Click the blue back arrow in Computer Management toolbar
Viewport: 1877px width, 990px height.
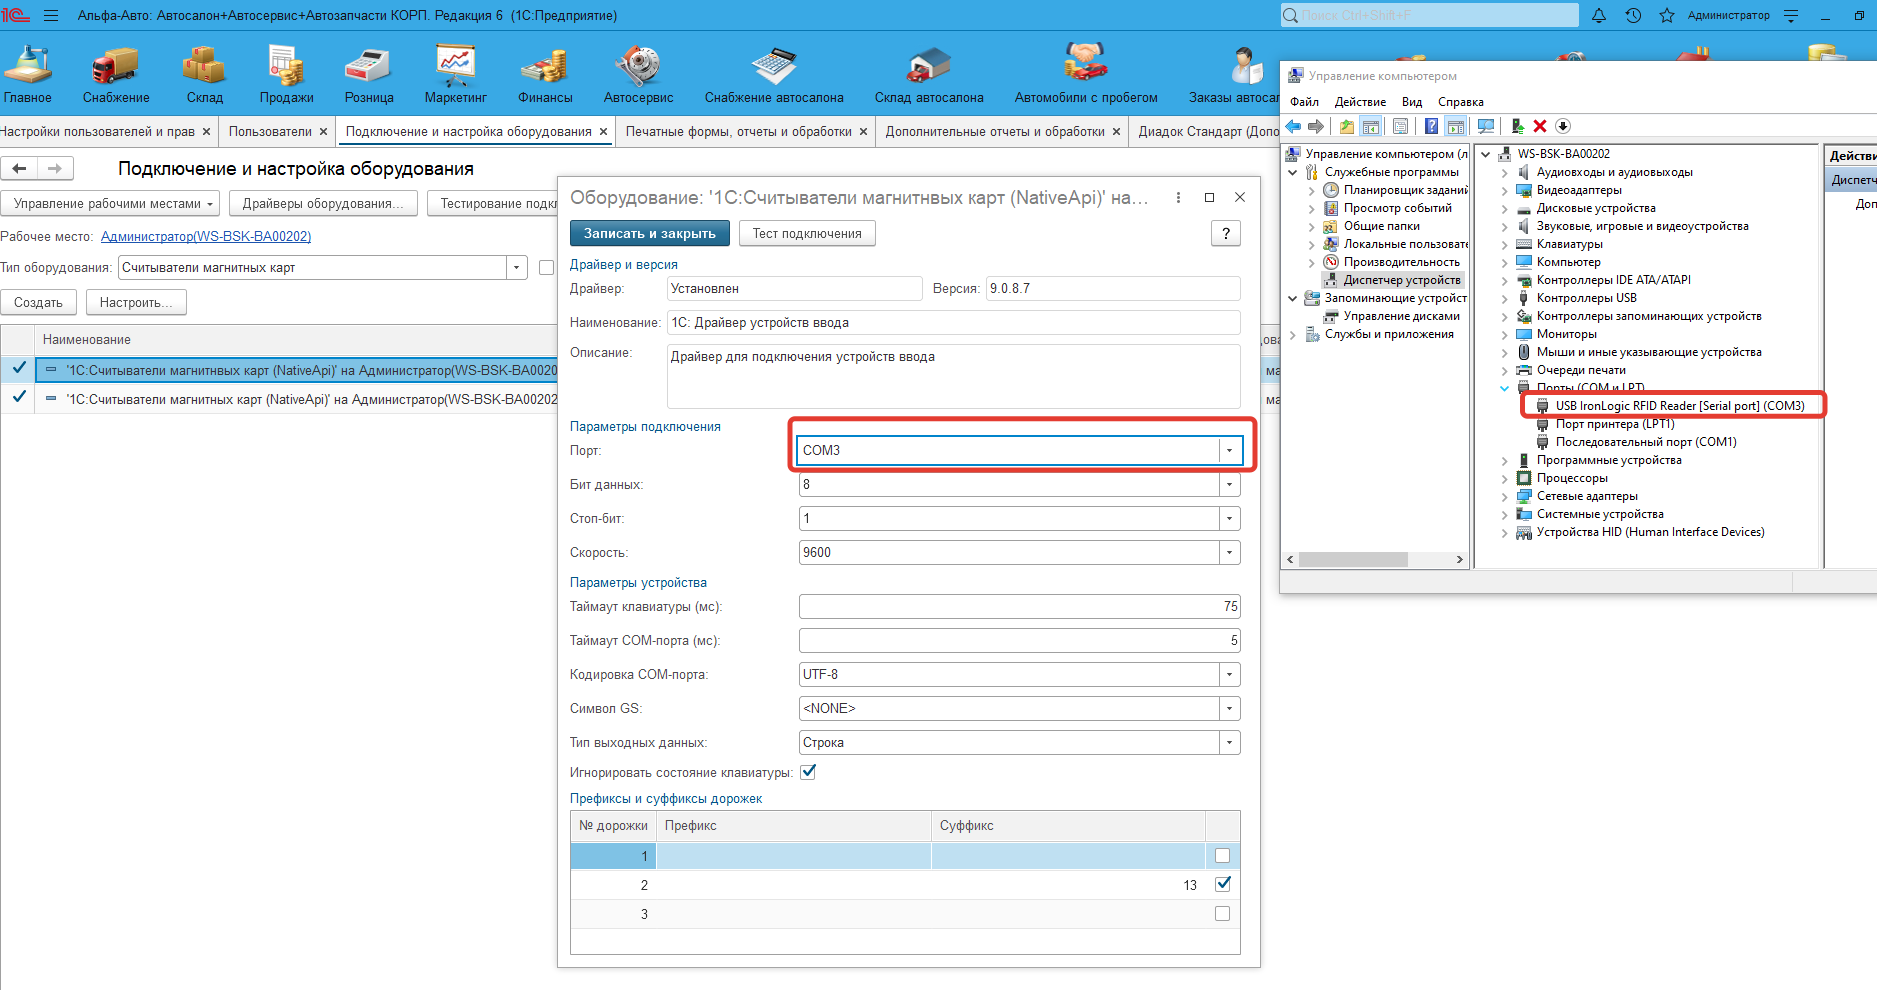1293,126
